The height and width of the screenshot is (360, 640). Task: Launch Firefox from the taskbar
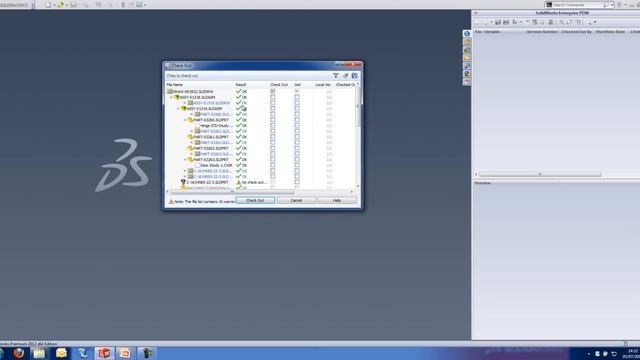[x=19, y=353]
